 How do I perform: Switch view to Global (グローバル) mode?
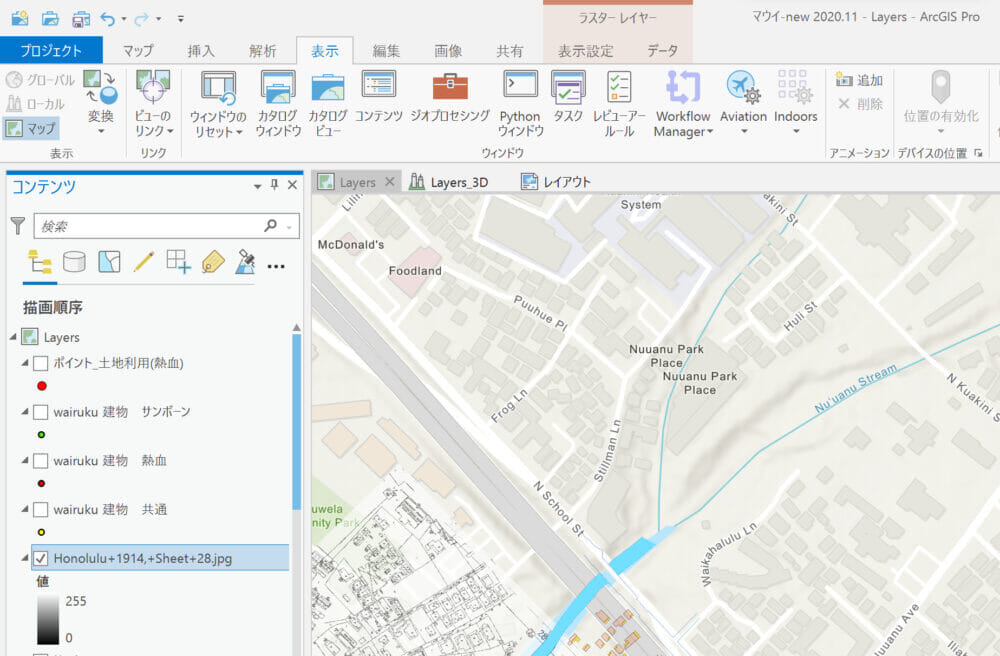coord(40,80)
